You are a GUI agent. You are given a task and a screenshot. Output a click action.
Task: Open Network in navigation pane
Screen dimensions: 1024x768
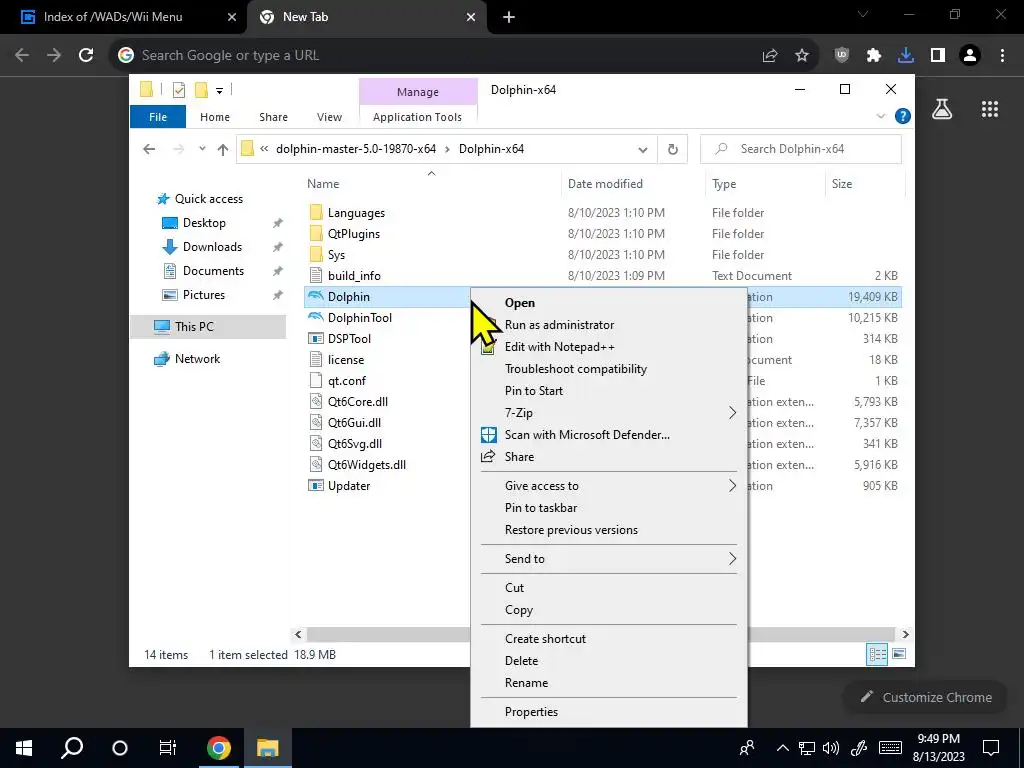tap(197, 359)
